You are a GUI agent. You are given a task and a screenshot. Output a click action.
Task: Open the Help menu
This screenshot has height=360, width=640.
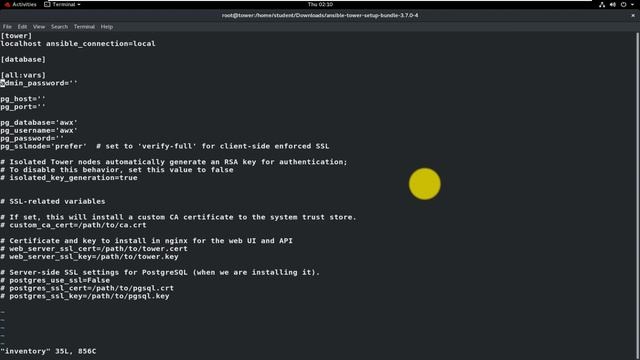pos(107,27)
